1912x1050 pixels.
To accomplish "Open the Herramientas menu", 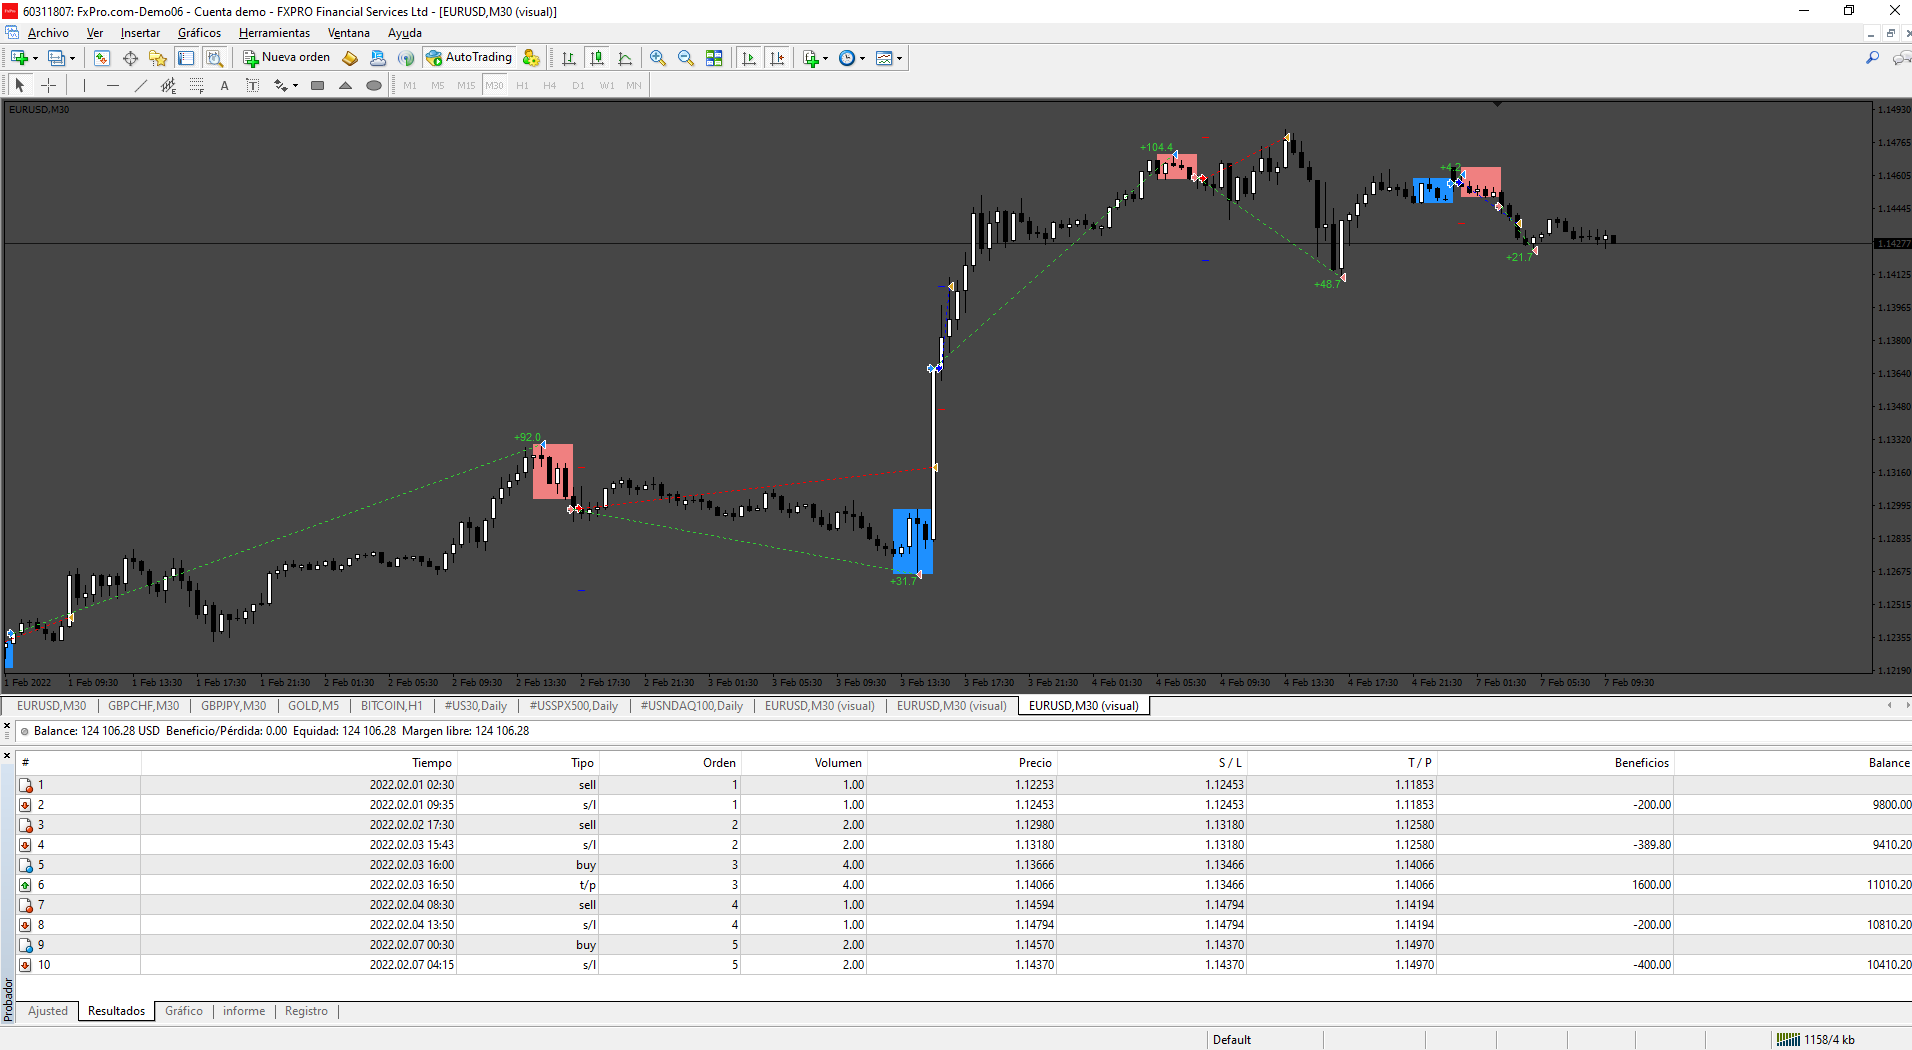I will click(x=274, y=33).
